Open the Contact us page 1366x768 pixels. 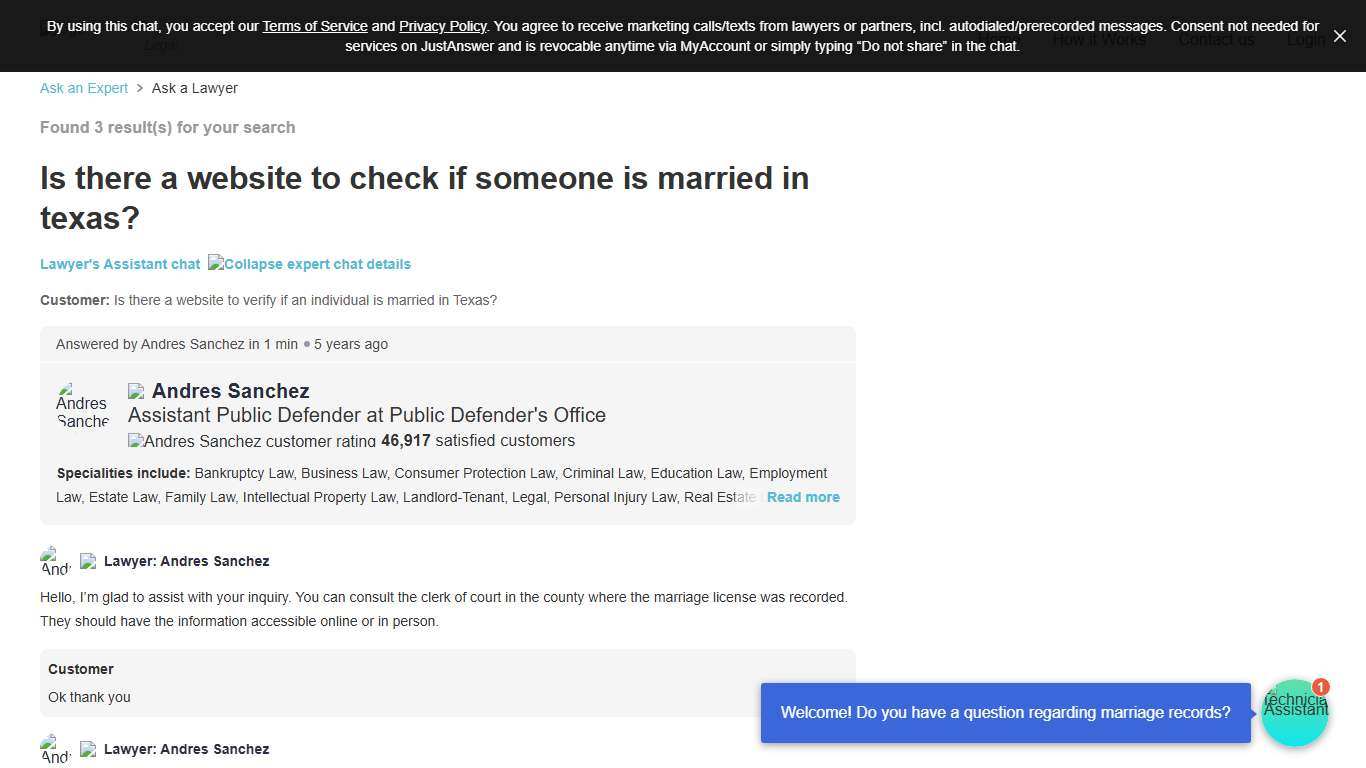[x=1216, y=40]
